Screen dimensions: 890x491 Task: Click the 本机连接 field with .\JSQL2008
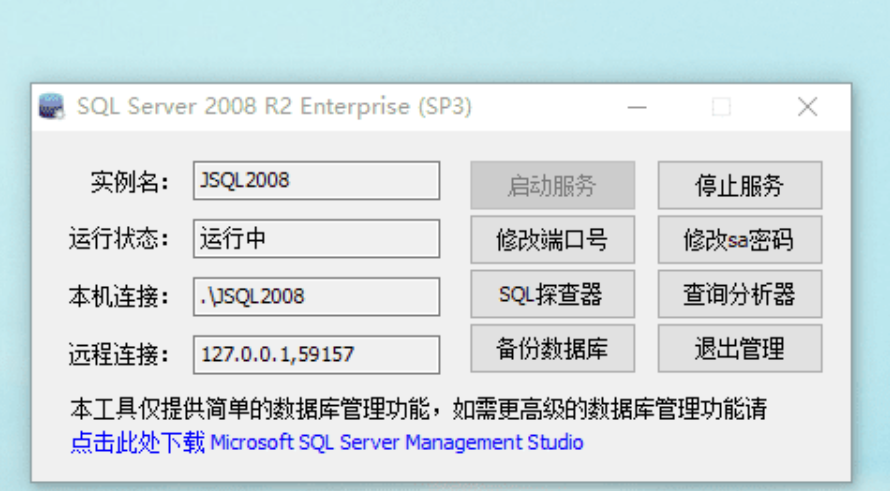click(316, 296)
